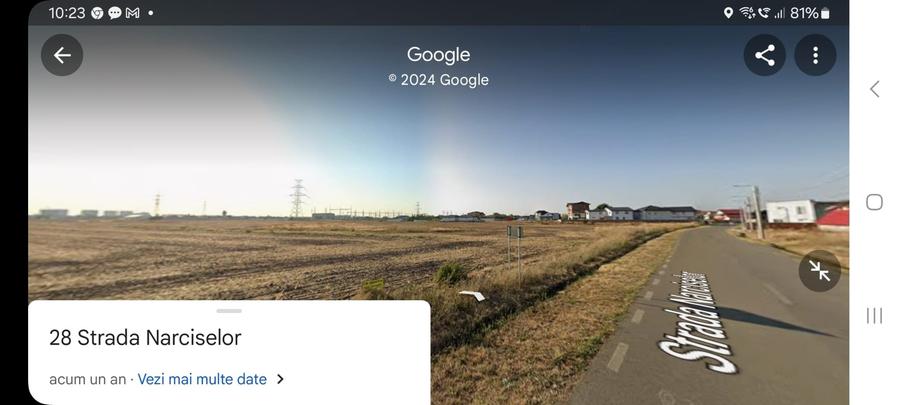Expand the bottom sheet drag handle
The image size is (900, 405).
tap(229, 311)
